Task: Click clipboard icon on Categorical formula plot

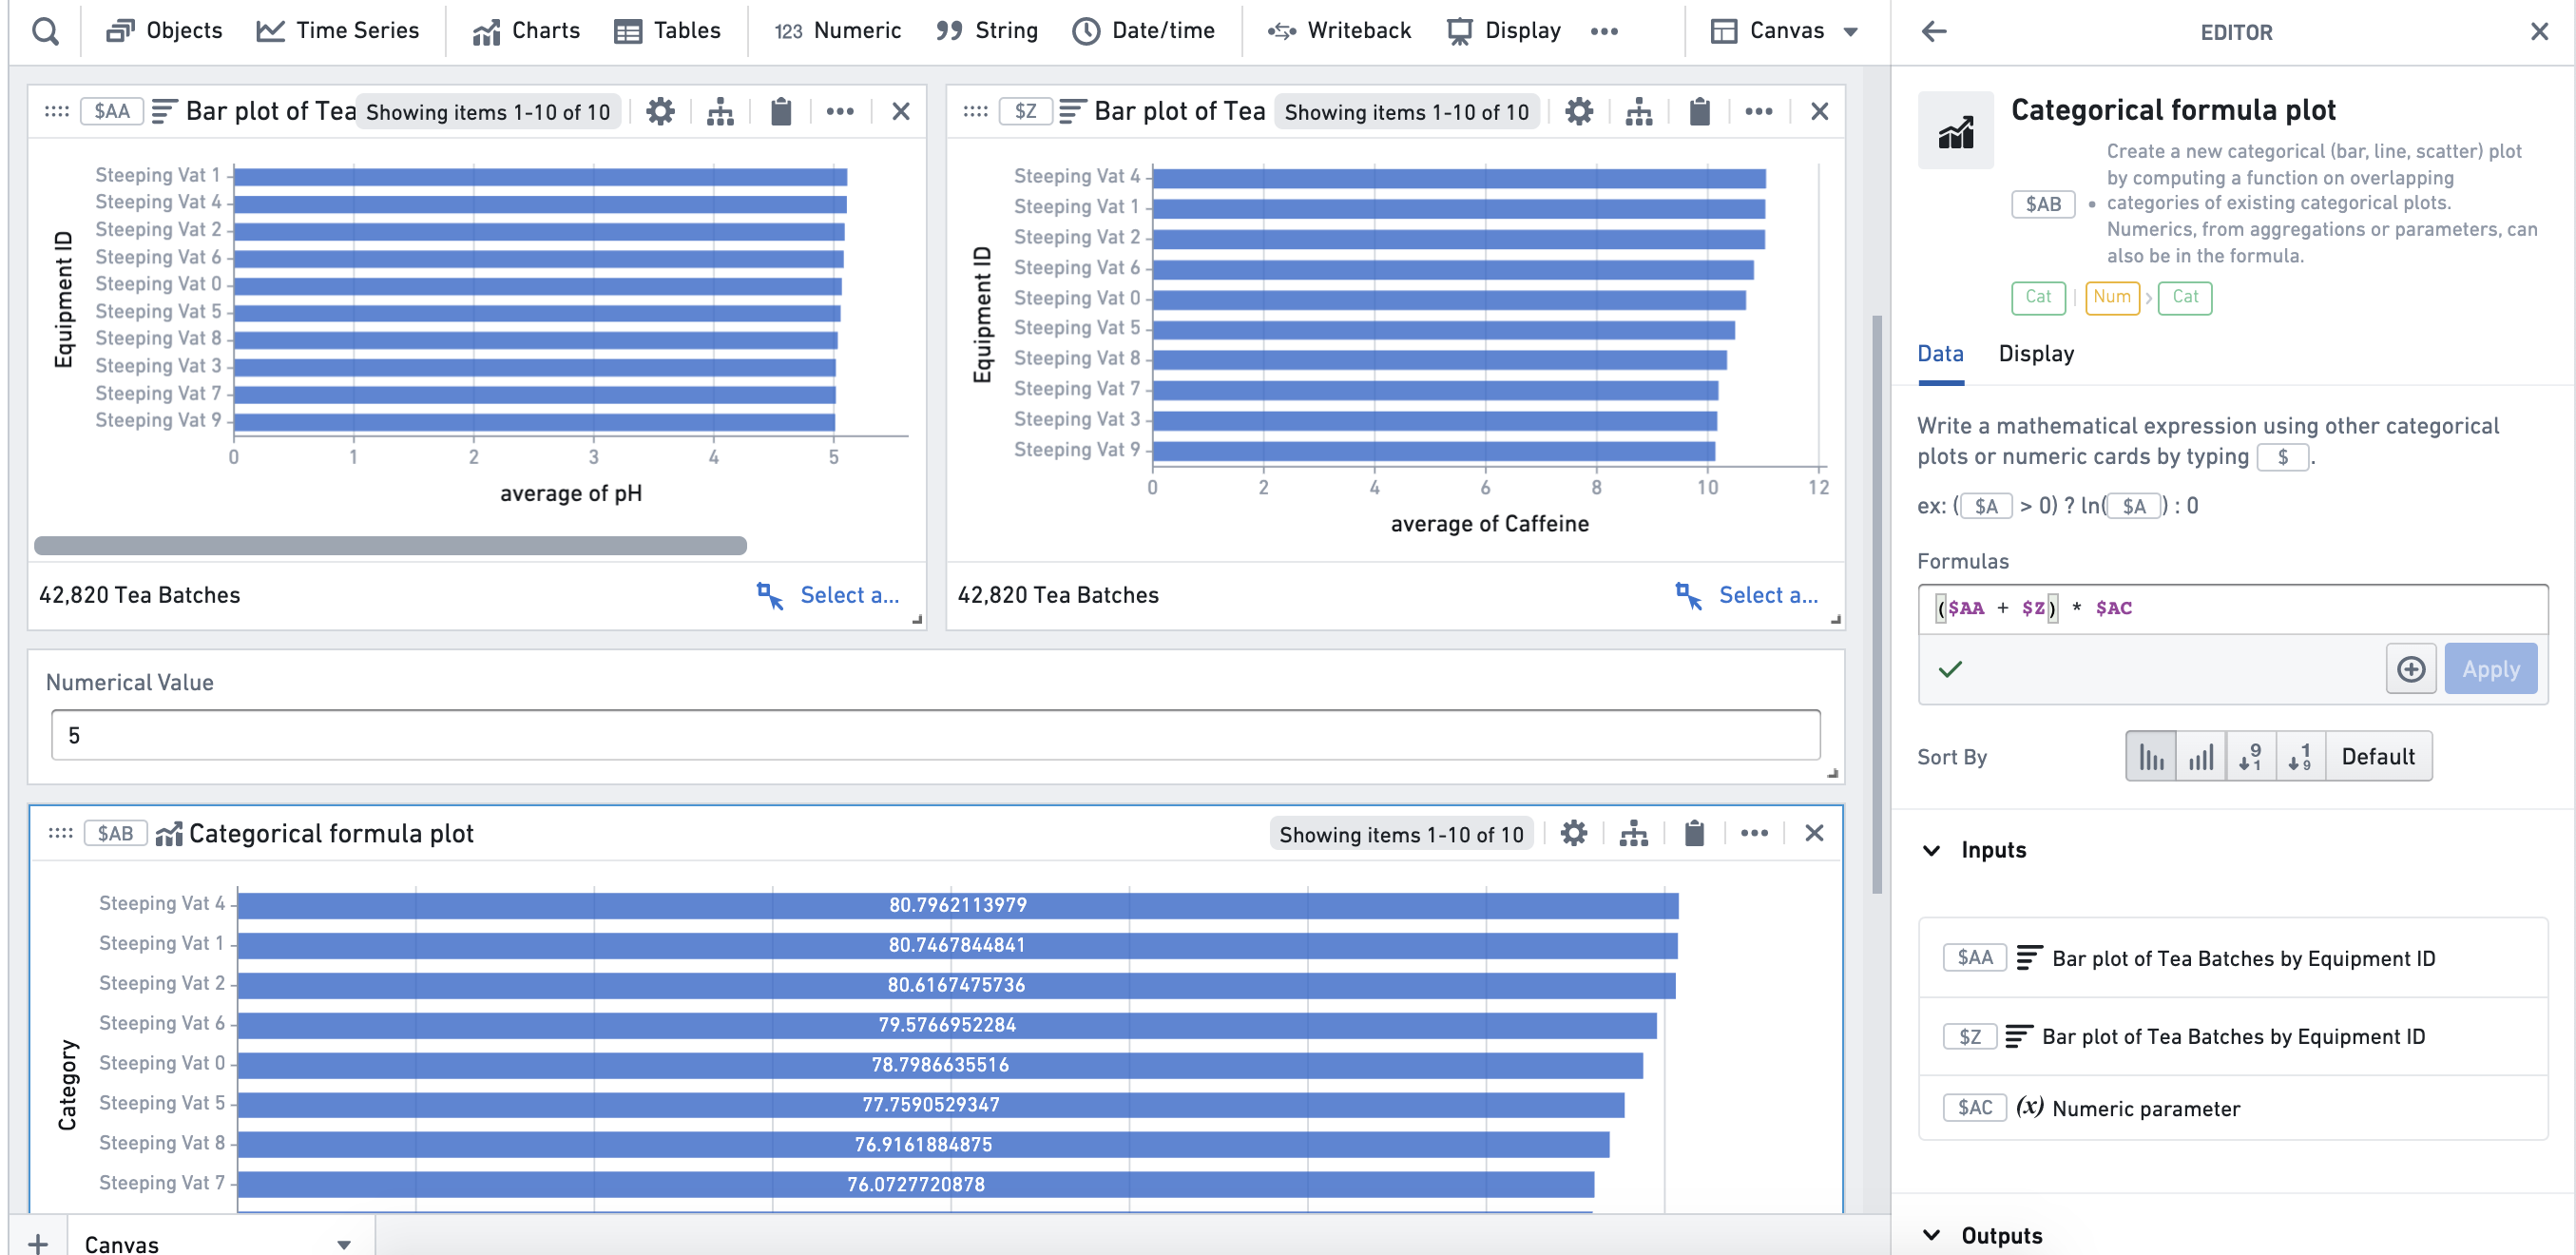Action: coord(1694,833)
